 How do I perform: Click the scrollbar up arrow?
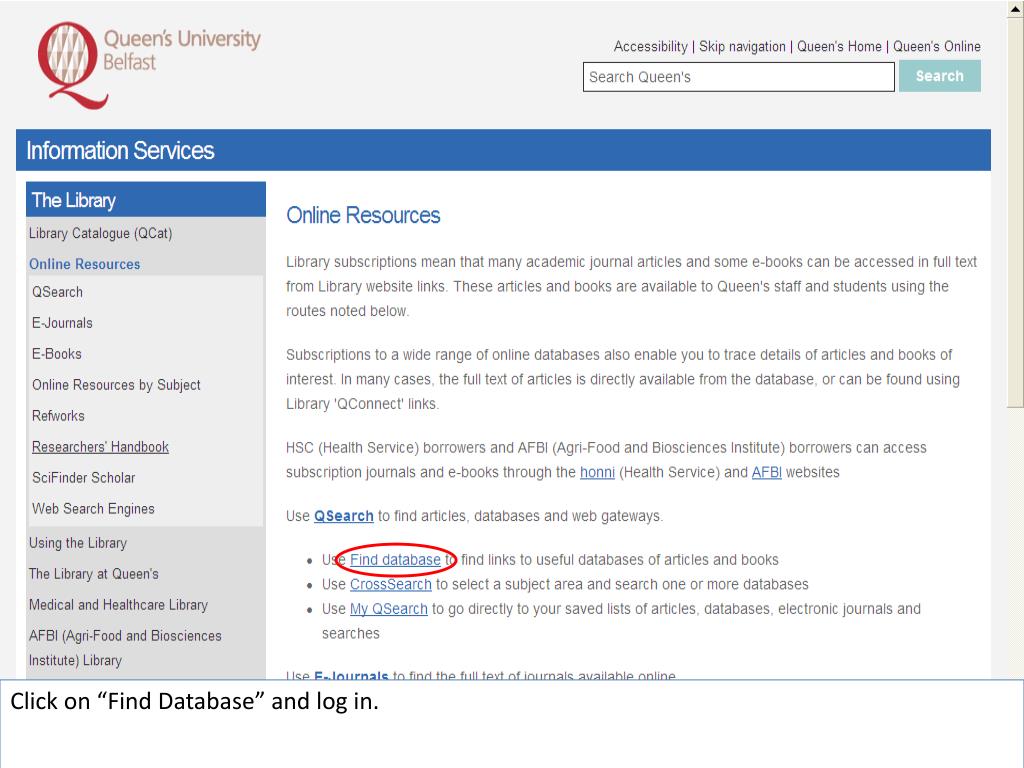click(1016, 9)
